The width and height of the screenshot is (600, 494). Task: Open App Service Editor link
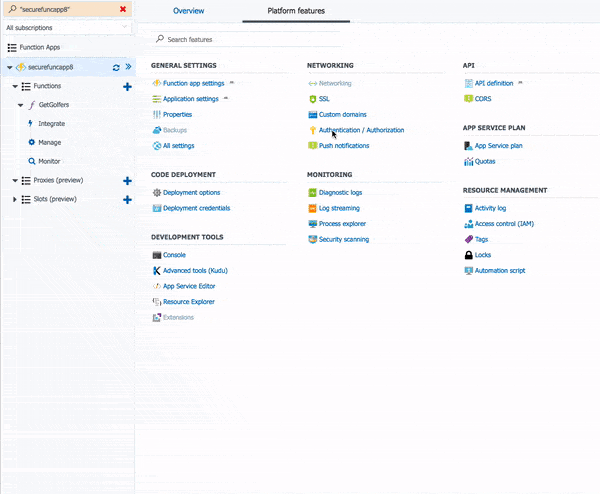[189, 286]
